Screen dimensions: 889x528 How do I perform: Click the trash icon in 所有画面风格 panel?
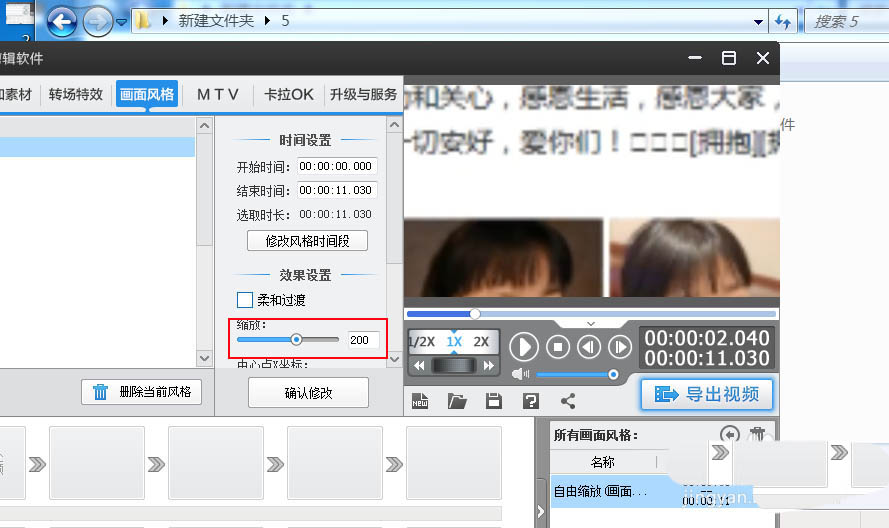757,434
